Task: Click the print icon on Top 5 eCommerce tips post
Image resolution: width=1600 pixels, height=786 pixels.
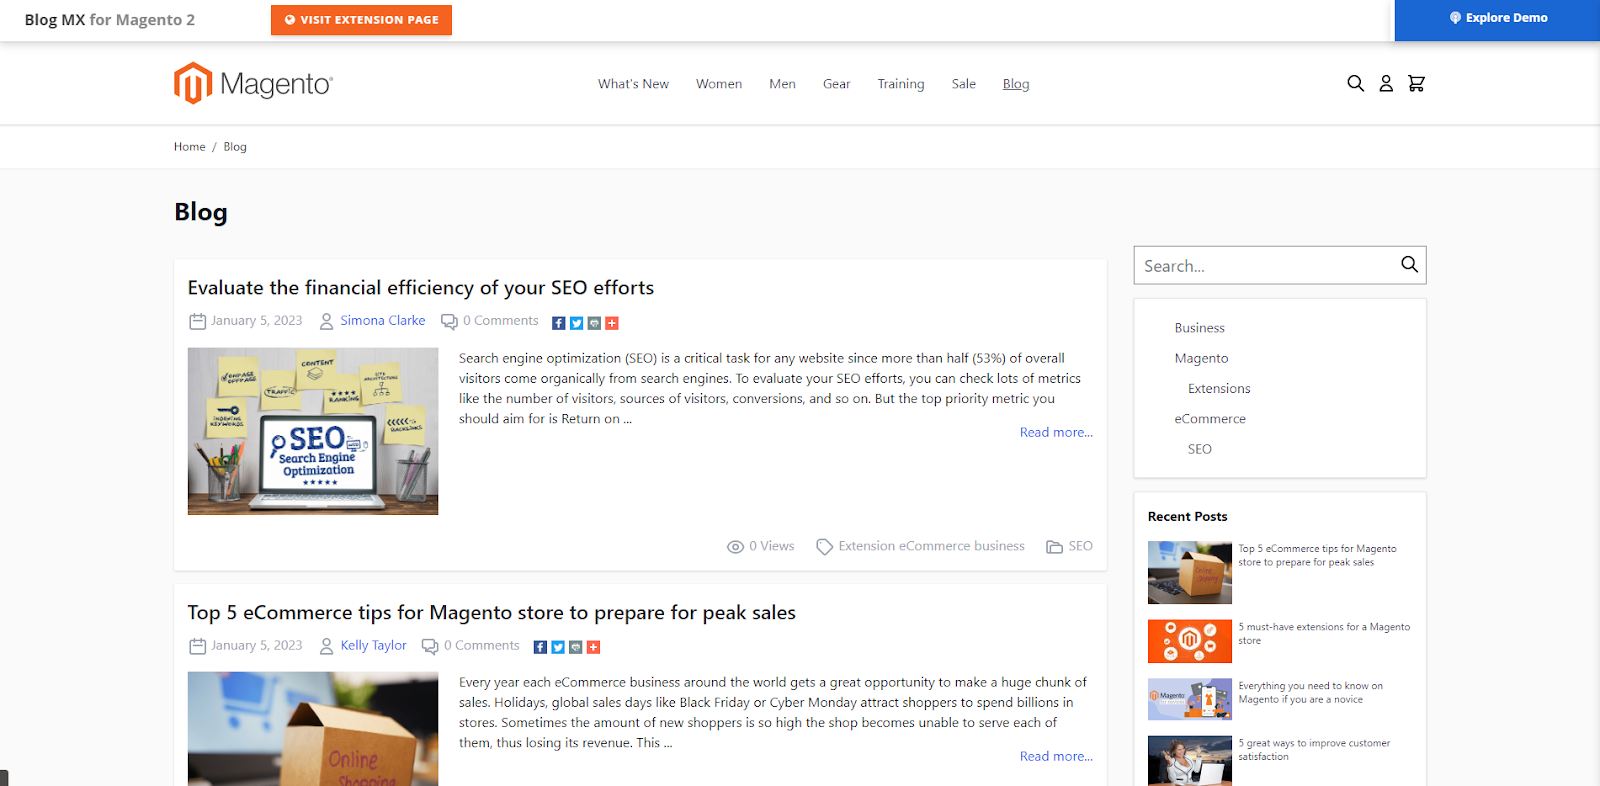Action: point(575,647)
